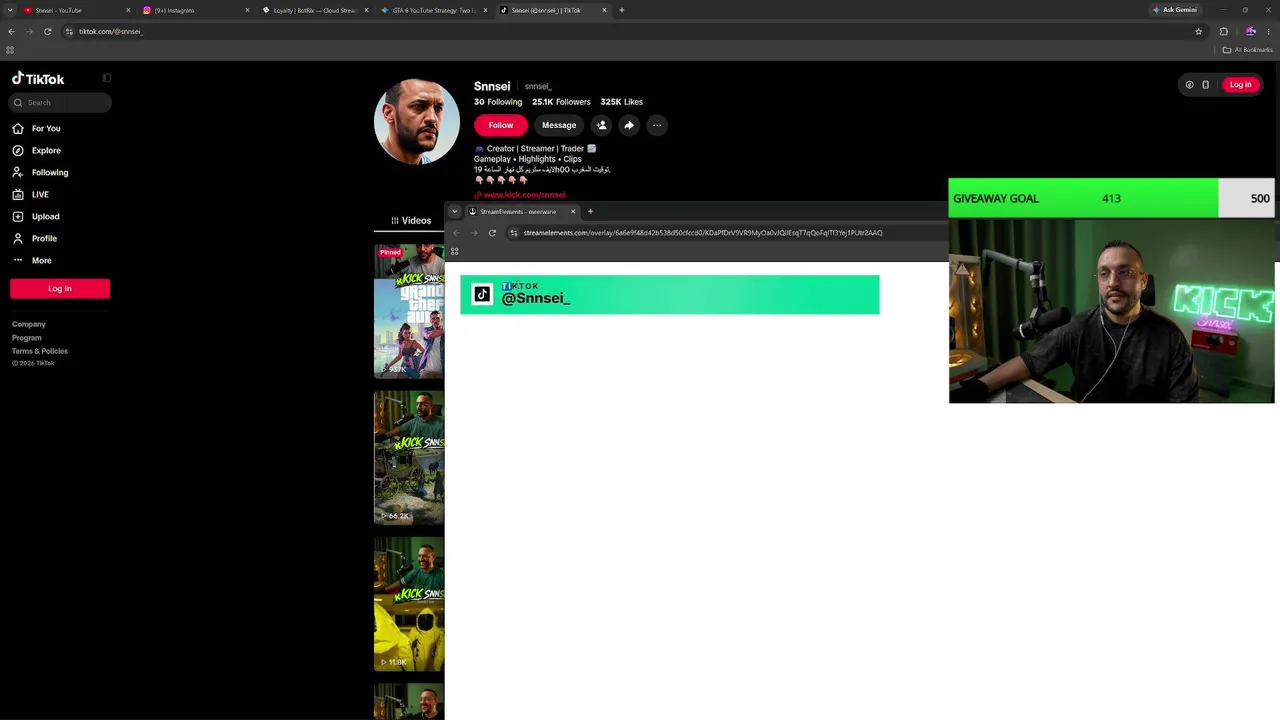Image resolution: width=1280 pixels, height=720 pixels.
Task: Go back in the main browser
Action: click(11, 31)
